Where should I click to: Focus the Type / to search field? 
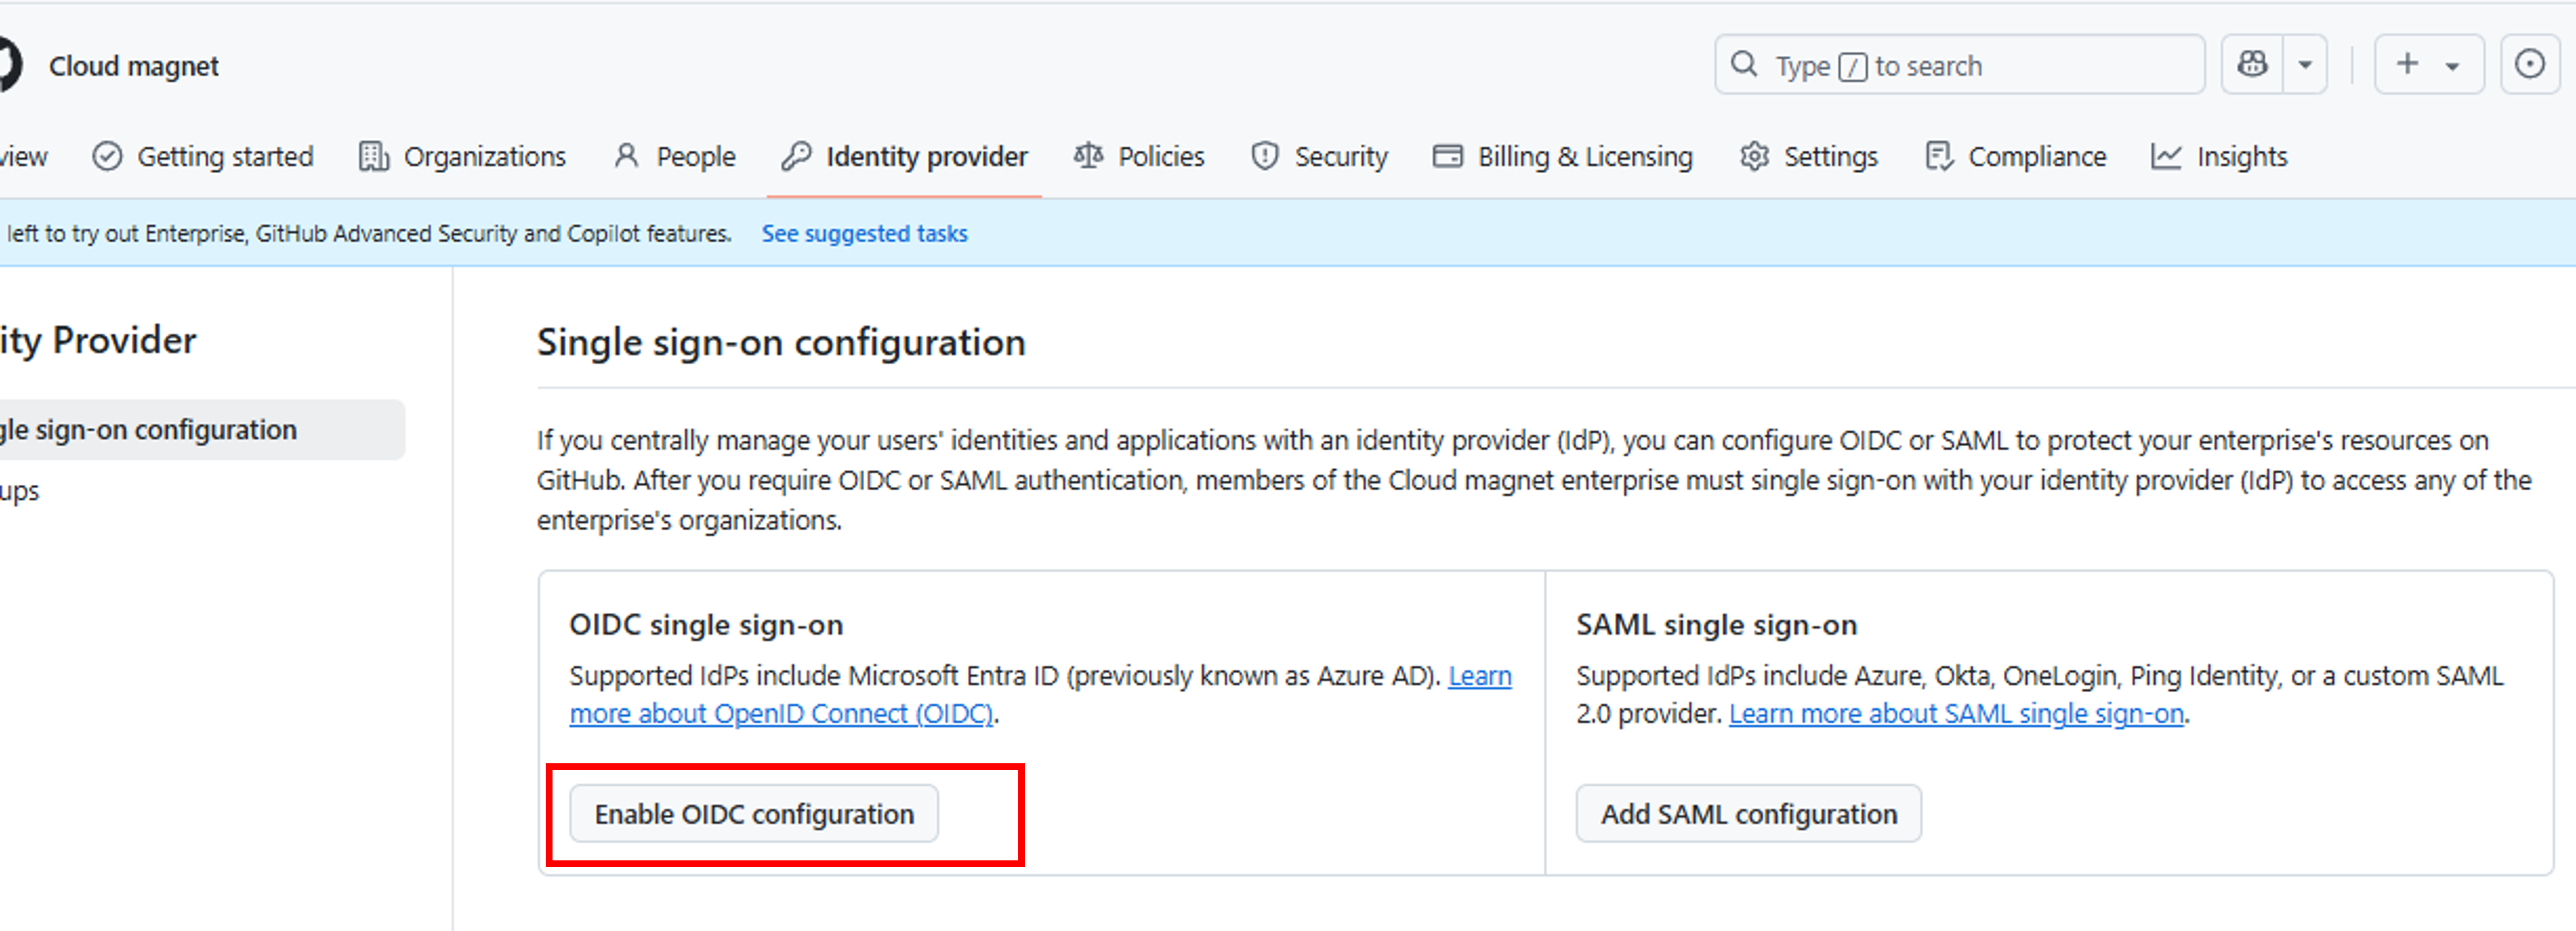pyautogui.click(x=1959, y=65)
